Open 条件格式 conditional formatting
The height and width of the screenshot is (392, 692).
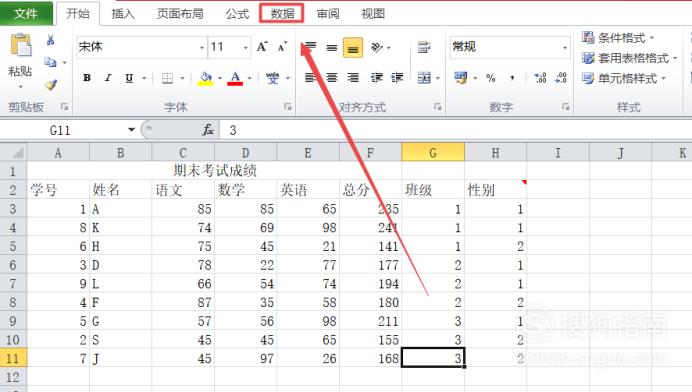(x=618, y=38)
